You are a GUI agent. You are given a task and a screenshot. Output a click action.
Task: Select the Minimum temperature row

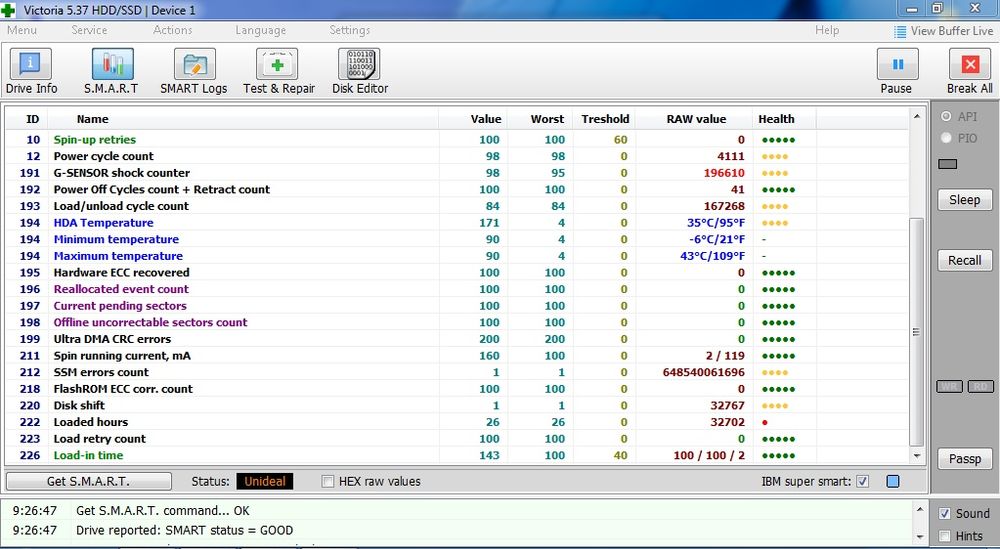coord(457,239)
